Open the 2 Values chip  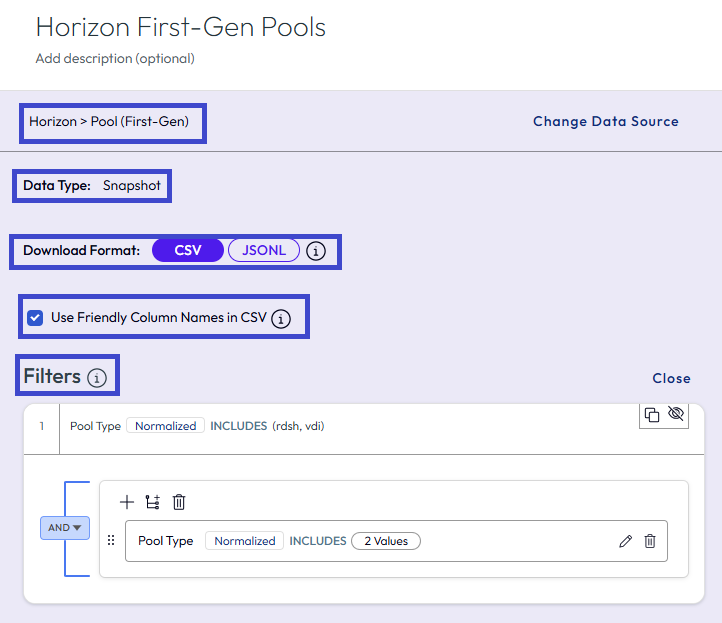pyautogui.click(x=386, y=541)
